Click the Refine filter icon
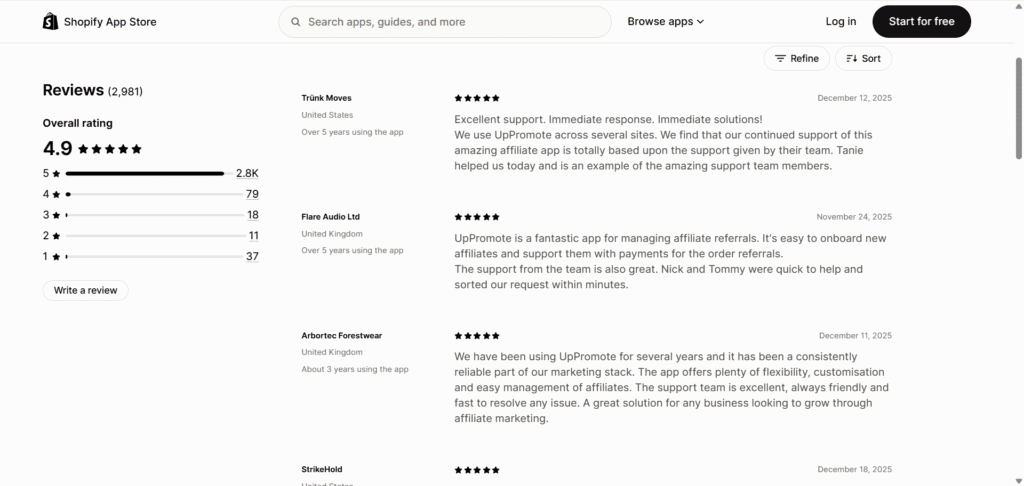This screenshot has width=1024, height=486. 780,59
